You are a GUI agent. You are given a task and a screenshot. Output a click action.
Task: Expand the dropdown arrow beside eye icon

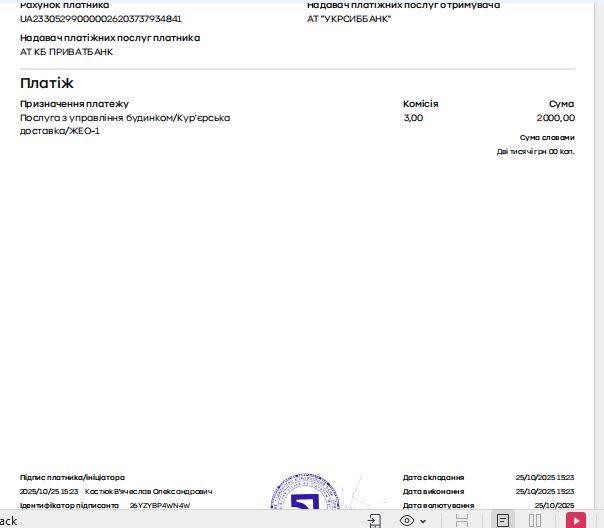423,521
